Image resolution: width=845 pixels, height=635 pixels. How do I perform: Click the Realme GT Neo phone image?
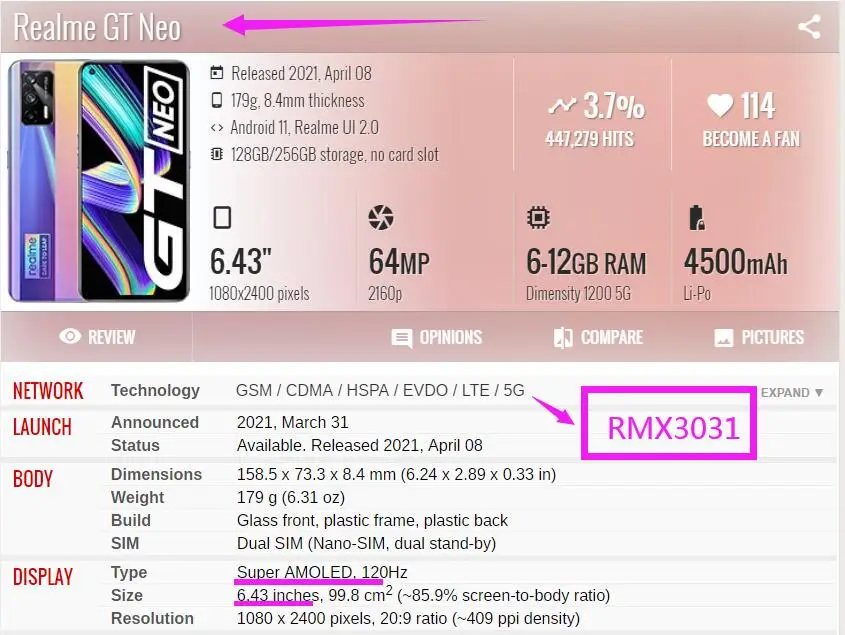click(x=99, y=181)
